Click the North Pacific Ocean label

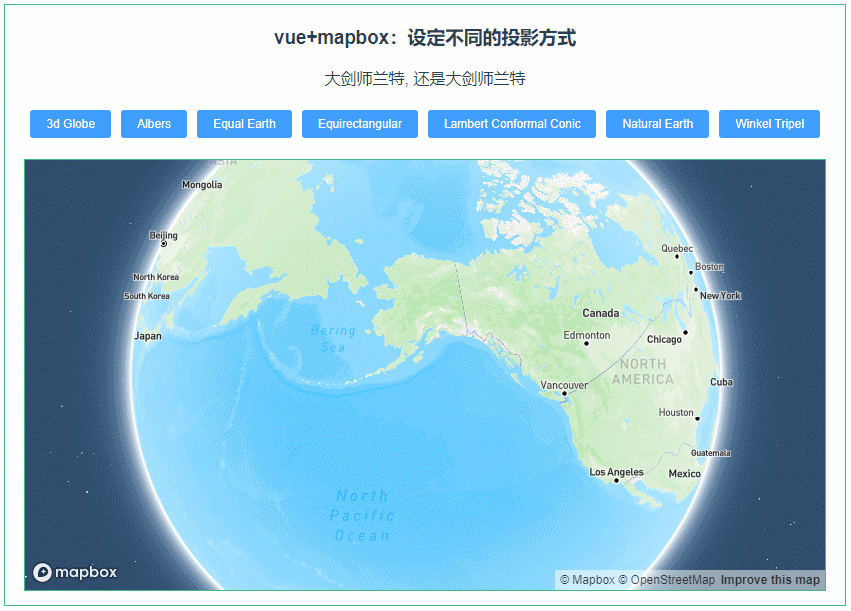coord(362,515)
